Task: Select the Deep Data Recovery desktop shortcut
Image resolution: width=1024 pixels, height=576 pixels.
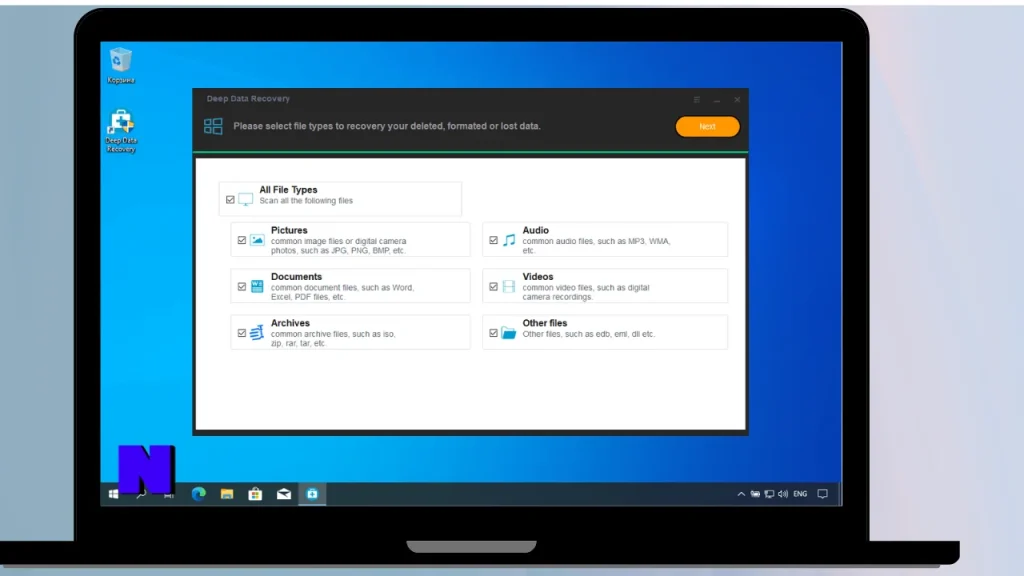Action: pyautogui.click(x=121, y=131)
